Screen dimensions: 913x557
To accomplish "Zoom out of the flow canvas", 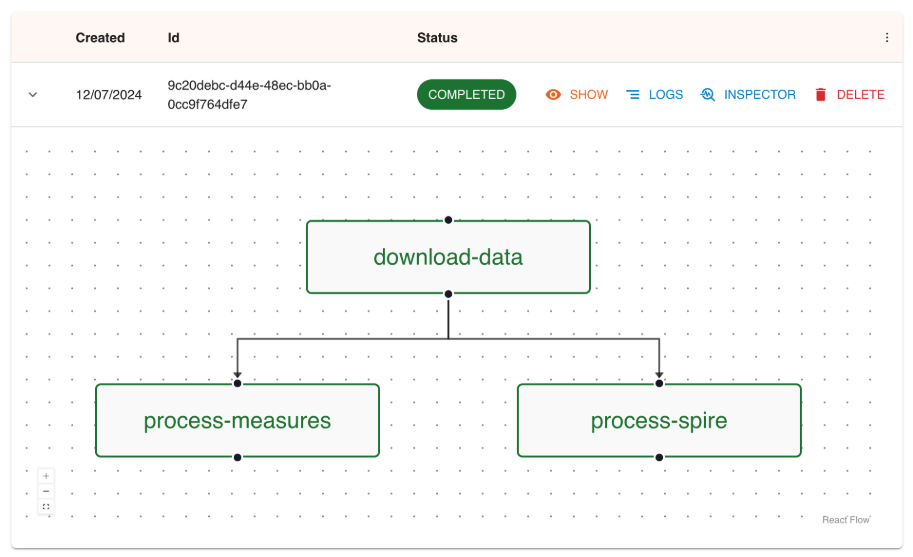I will (46, 491).
